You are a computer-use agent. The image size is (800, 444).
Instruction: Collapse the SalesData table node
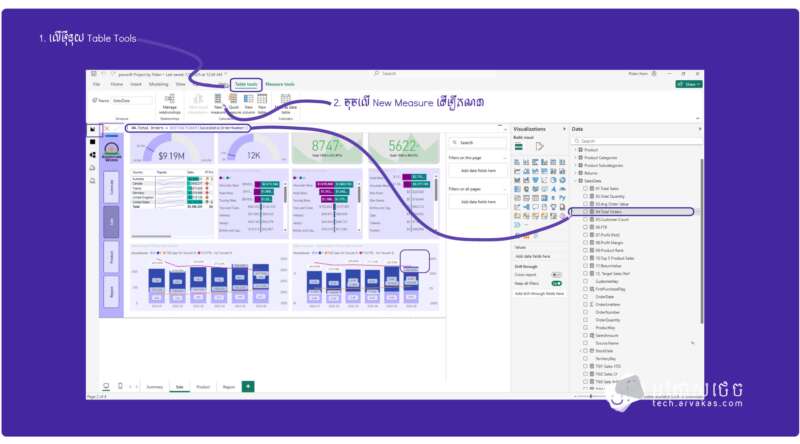(x=577, y=180)
